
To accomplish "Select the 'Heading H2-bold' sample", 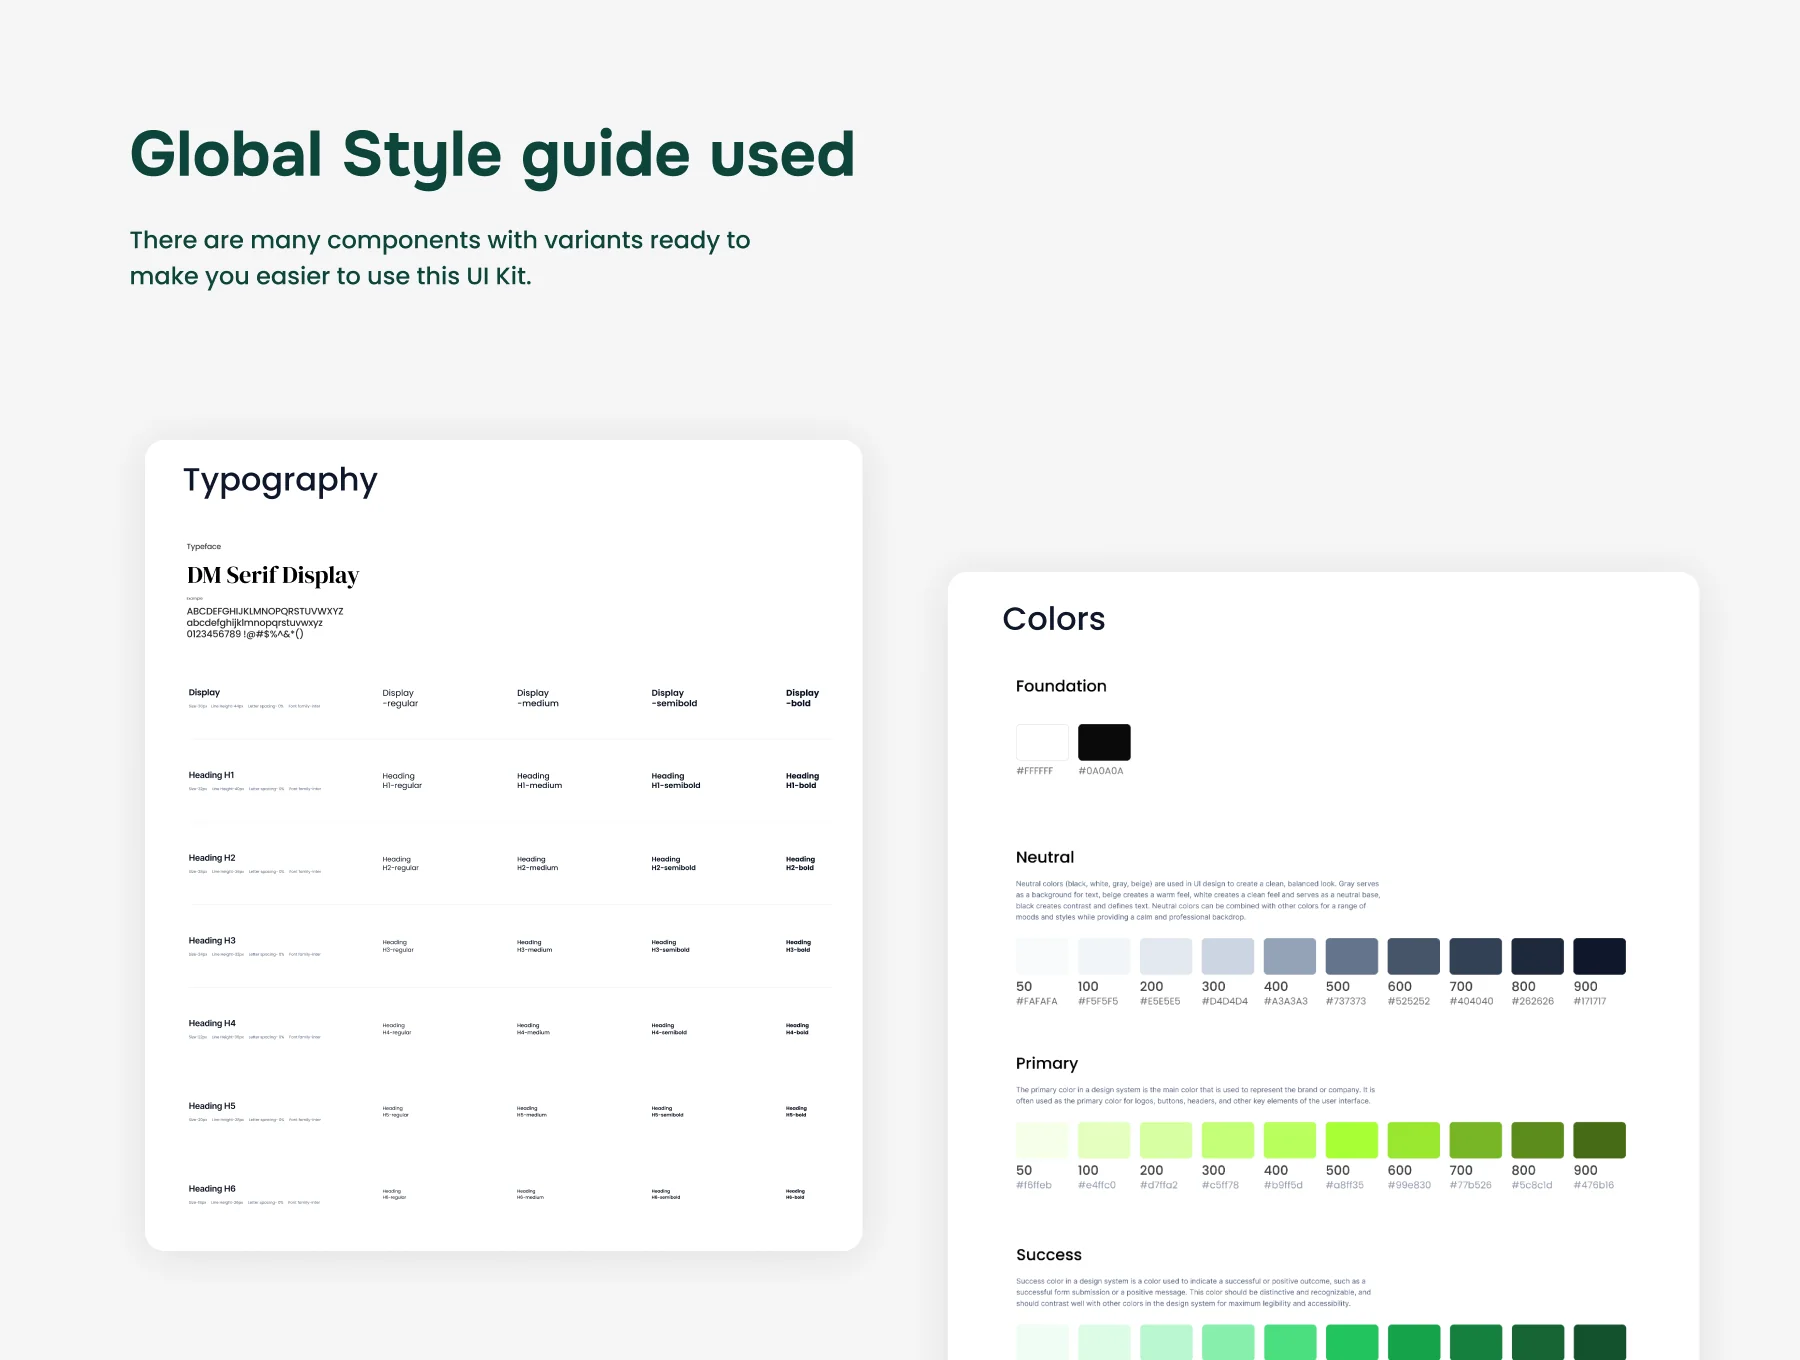I will (x=800, y=864).
